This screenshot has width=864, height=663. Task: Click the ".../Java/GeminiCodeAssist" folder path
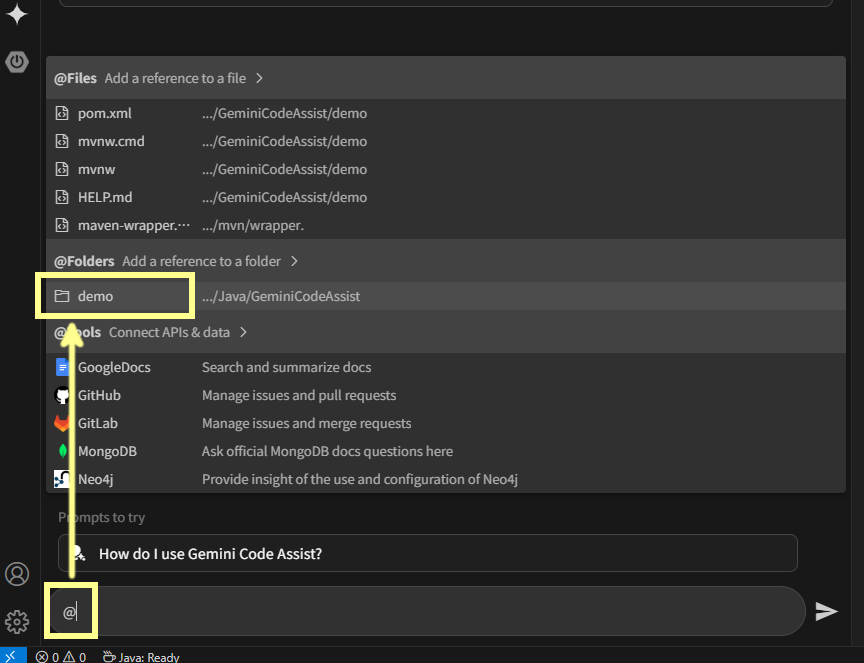pyautogui.click(x=281, y=296)
